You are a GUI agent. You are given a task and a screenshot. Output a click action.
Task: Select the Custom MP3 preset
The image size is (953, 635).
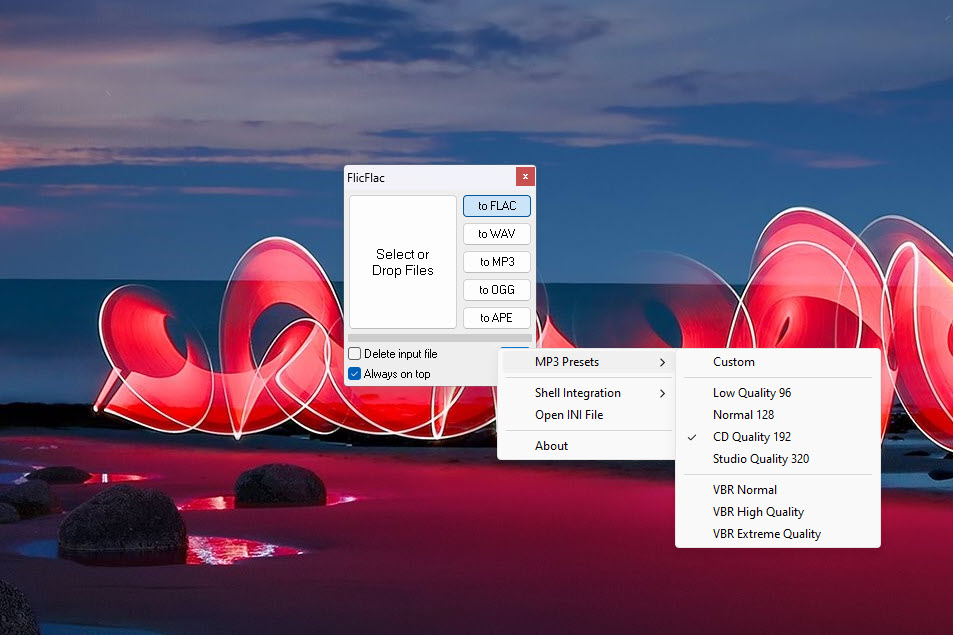777,362
